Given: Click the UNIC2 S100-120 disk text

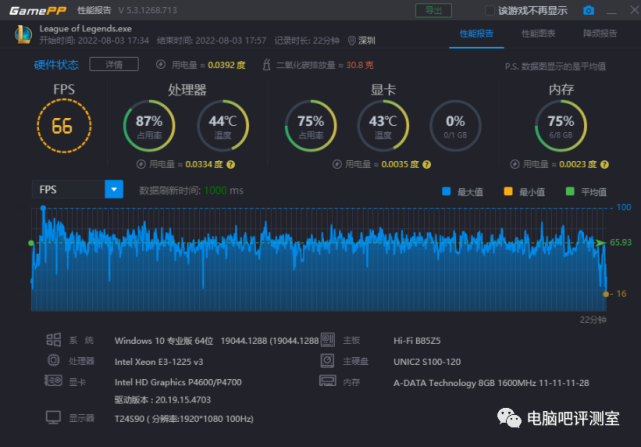Looking at the screenshot, I should (x=427, y=362).
